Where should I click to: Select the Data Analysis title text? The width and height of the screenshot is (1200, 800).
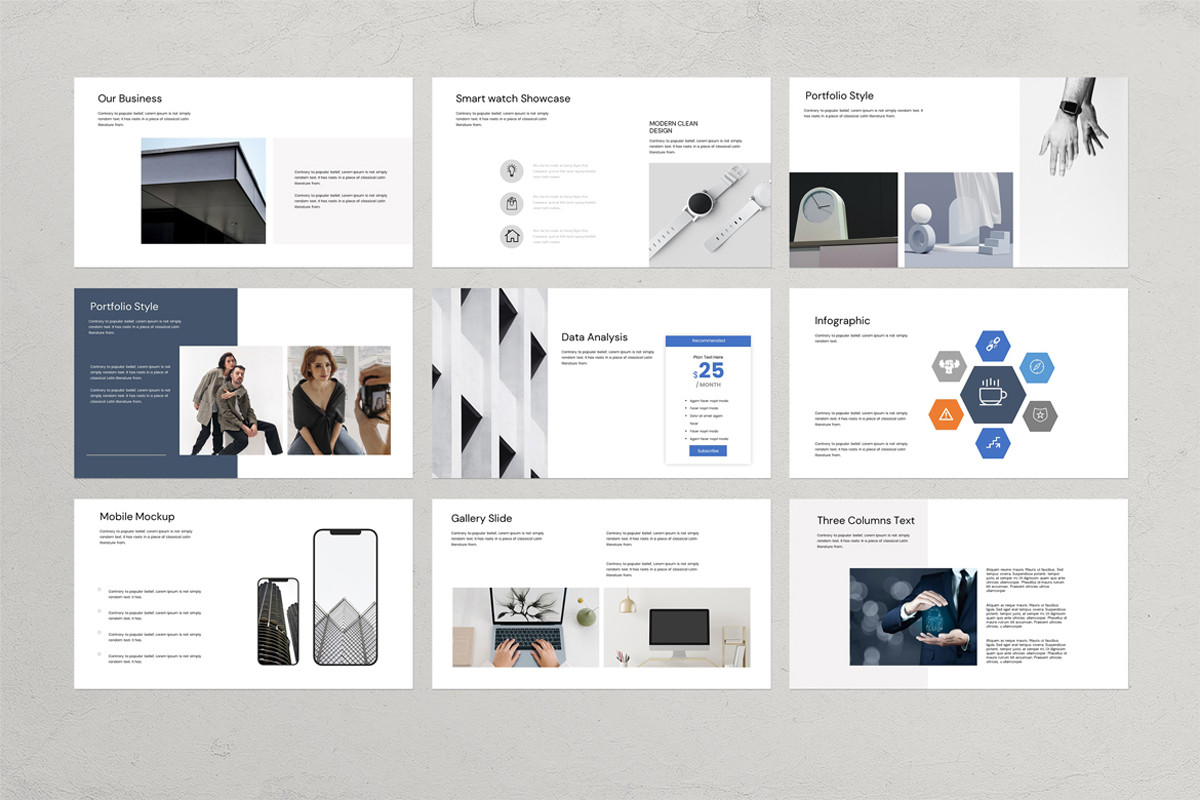595,337
